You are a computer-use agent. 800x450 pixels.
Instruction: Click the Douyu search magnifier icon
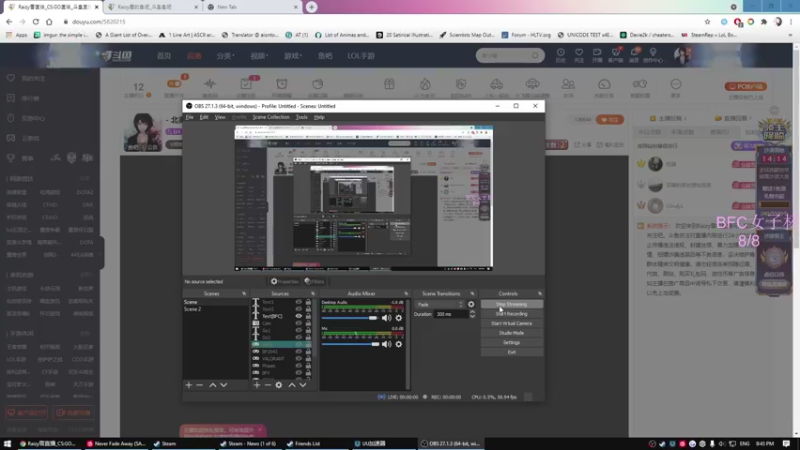click(x=535, y=55)
